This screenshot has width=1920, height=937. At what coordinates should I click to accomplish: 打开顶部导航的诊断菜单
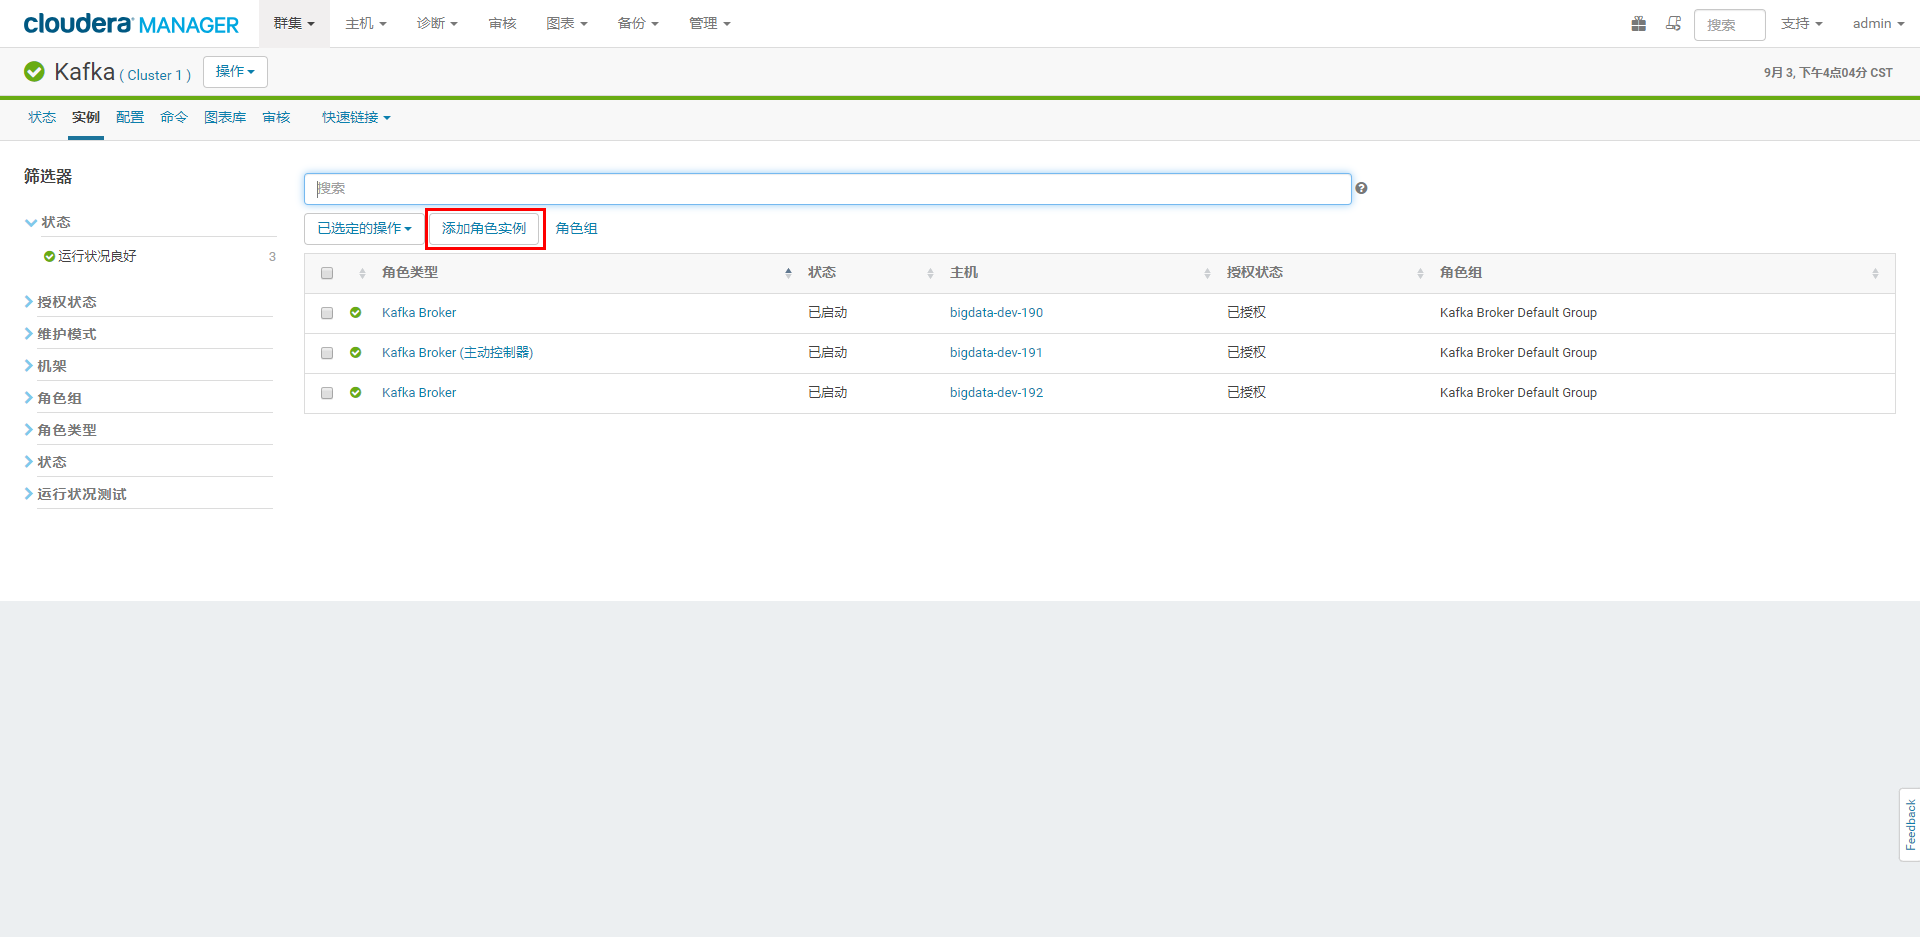437,23
